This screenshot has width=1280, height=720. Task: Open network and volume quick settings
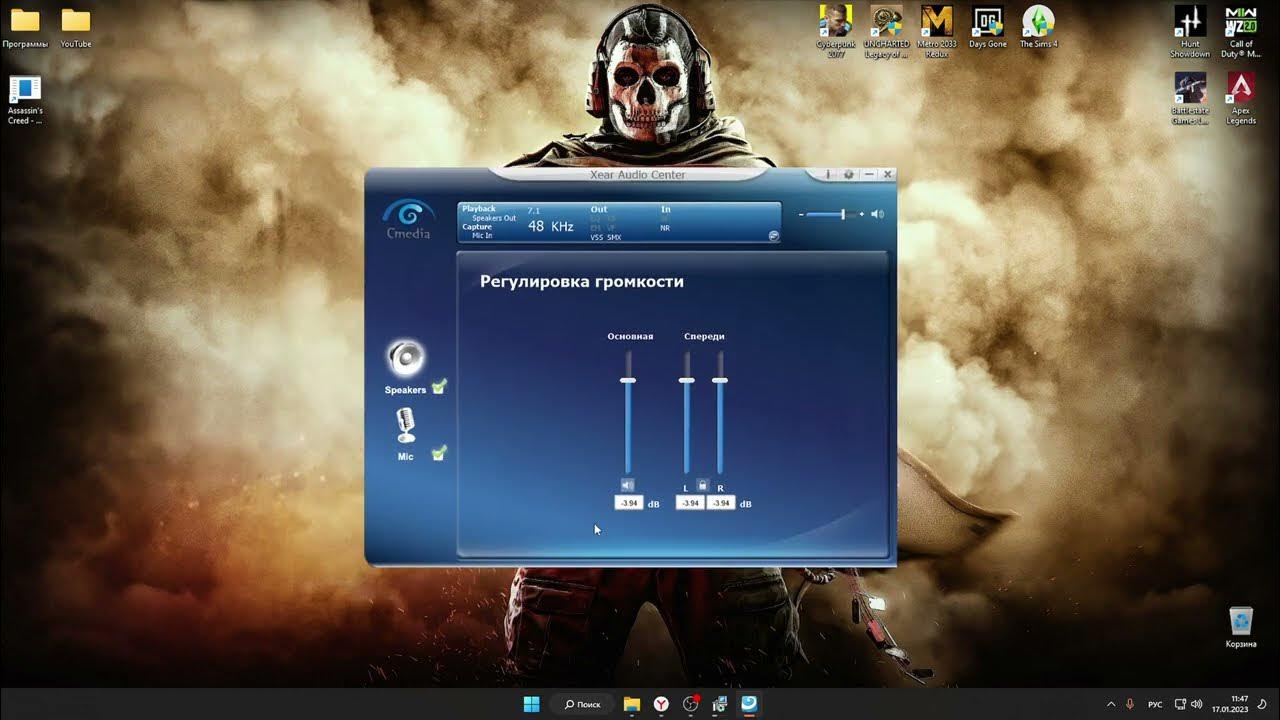(1188, 704)
